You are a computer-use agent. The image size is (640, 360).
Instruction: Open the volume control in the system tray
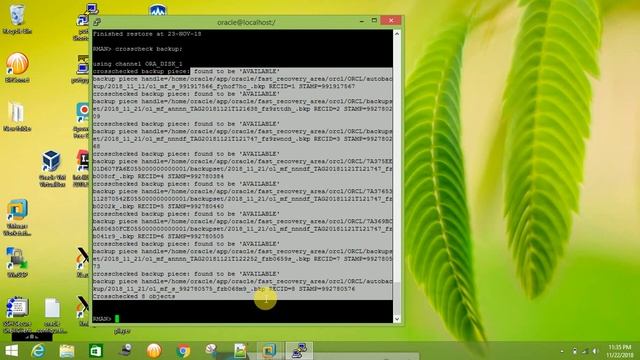point(596,351)
